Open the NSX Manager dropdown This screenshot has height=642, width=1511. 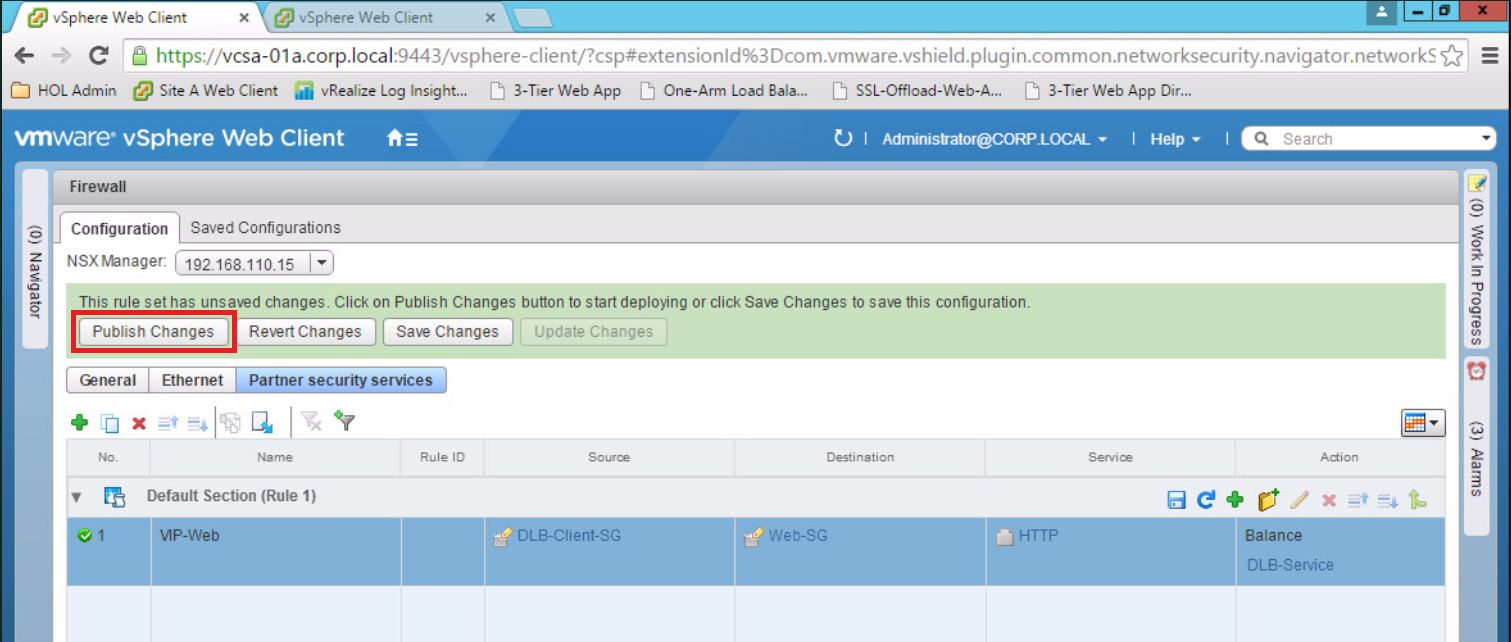321,264
